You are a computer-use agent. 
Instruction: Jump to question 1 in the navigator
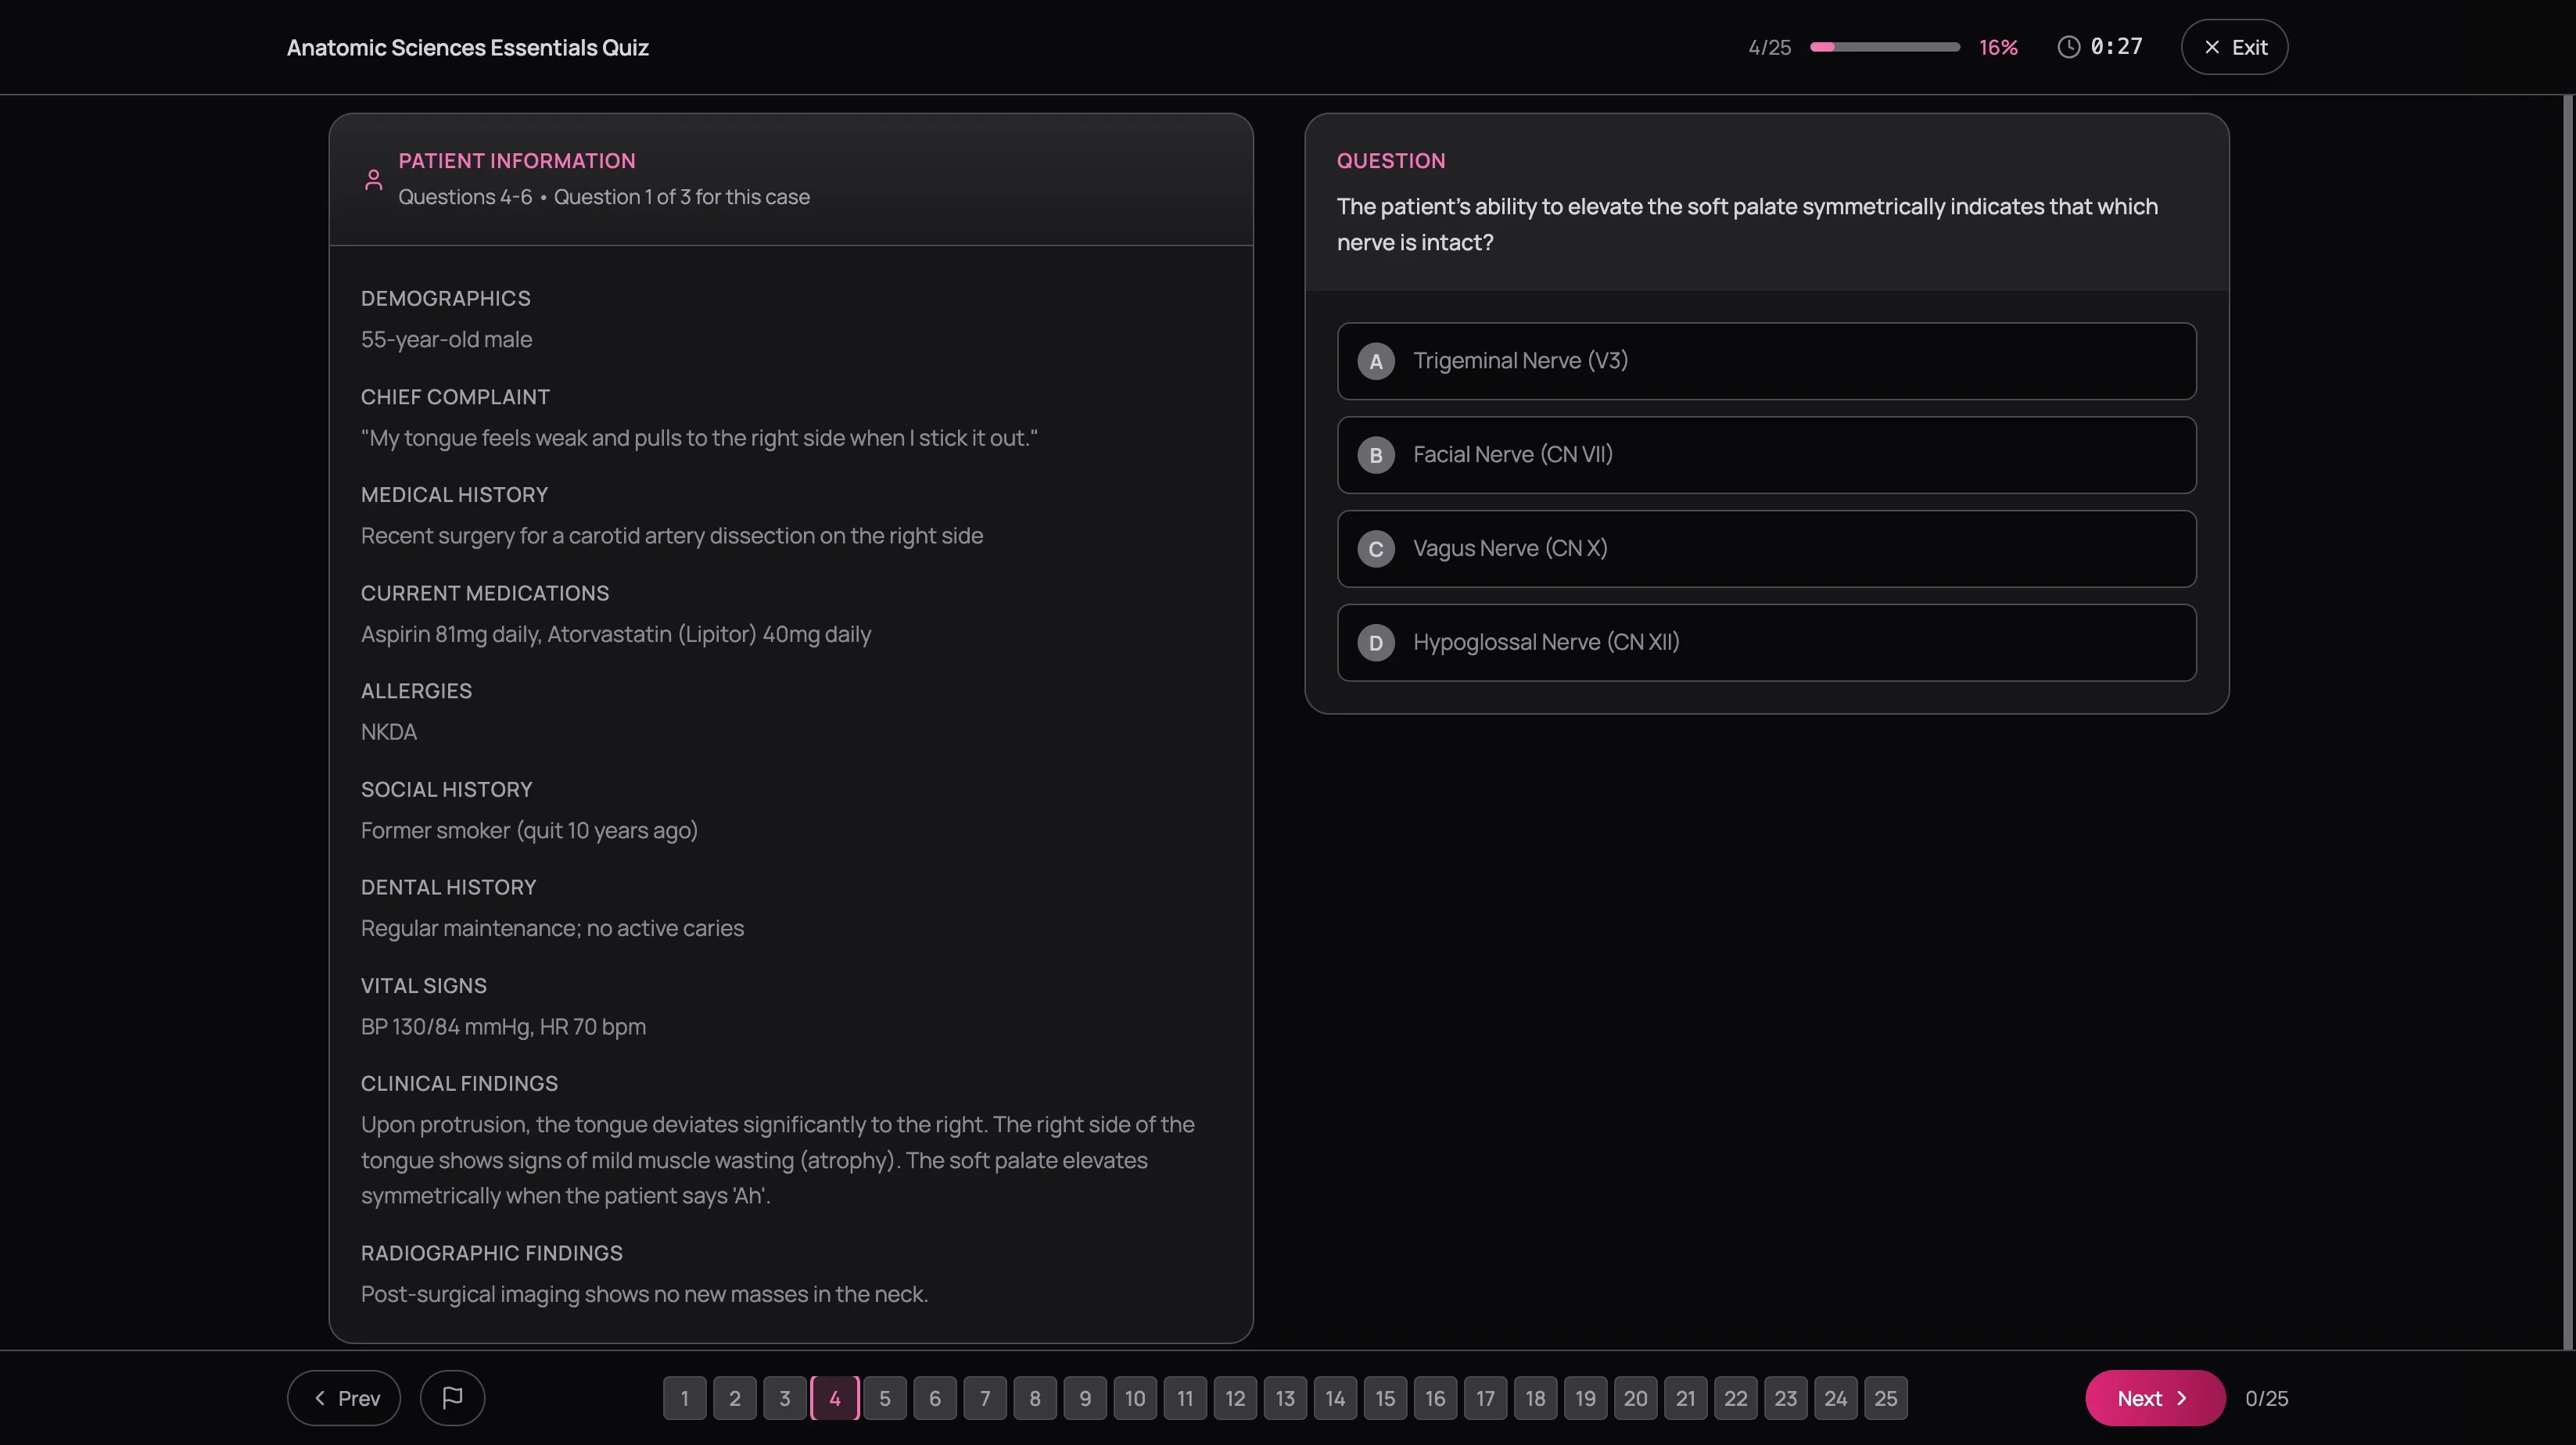pyautogui.click(x=684, y=1398)
